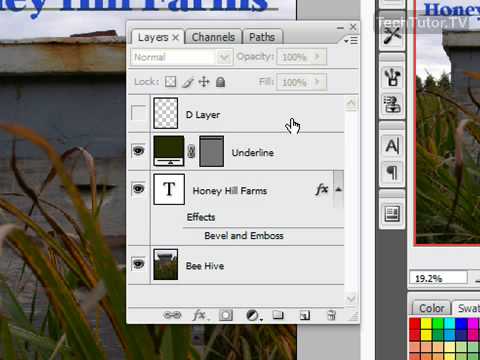Viewport: 480px width, 360px height.
Task: Click the Honey Hill Farms layer name
Action: pos(230,191)
